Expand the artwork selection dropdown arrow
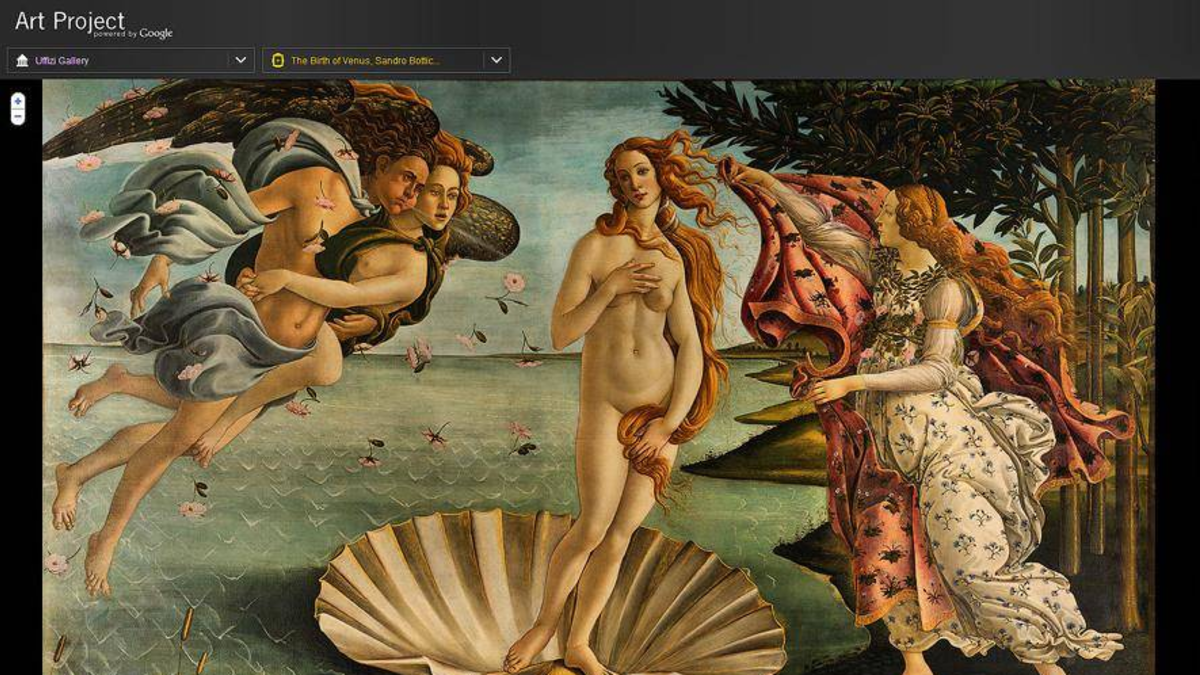Image resolution: width=1200 pixels, height=675 pixels. [x=495, y=61]
